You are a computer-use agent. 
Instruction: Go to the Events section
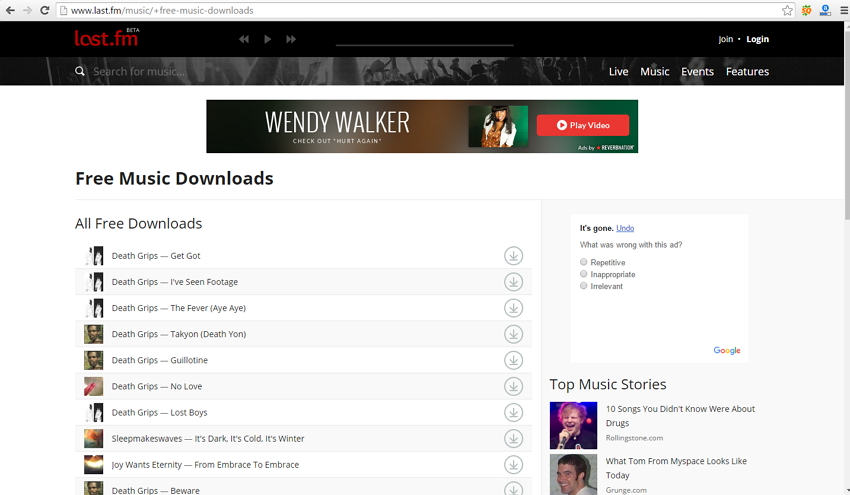[x=697, y=72]
